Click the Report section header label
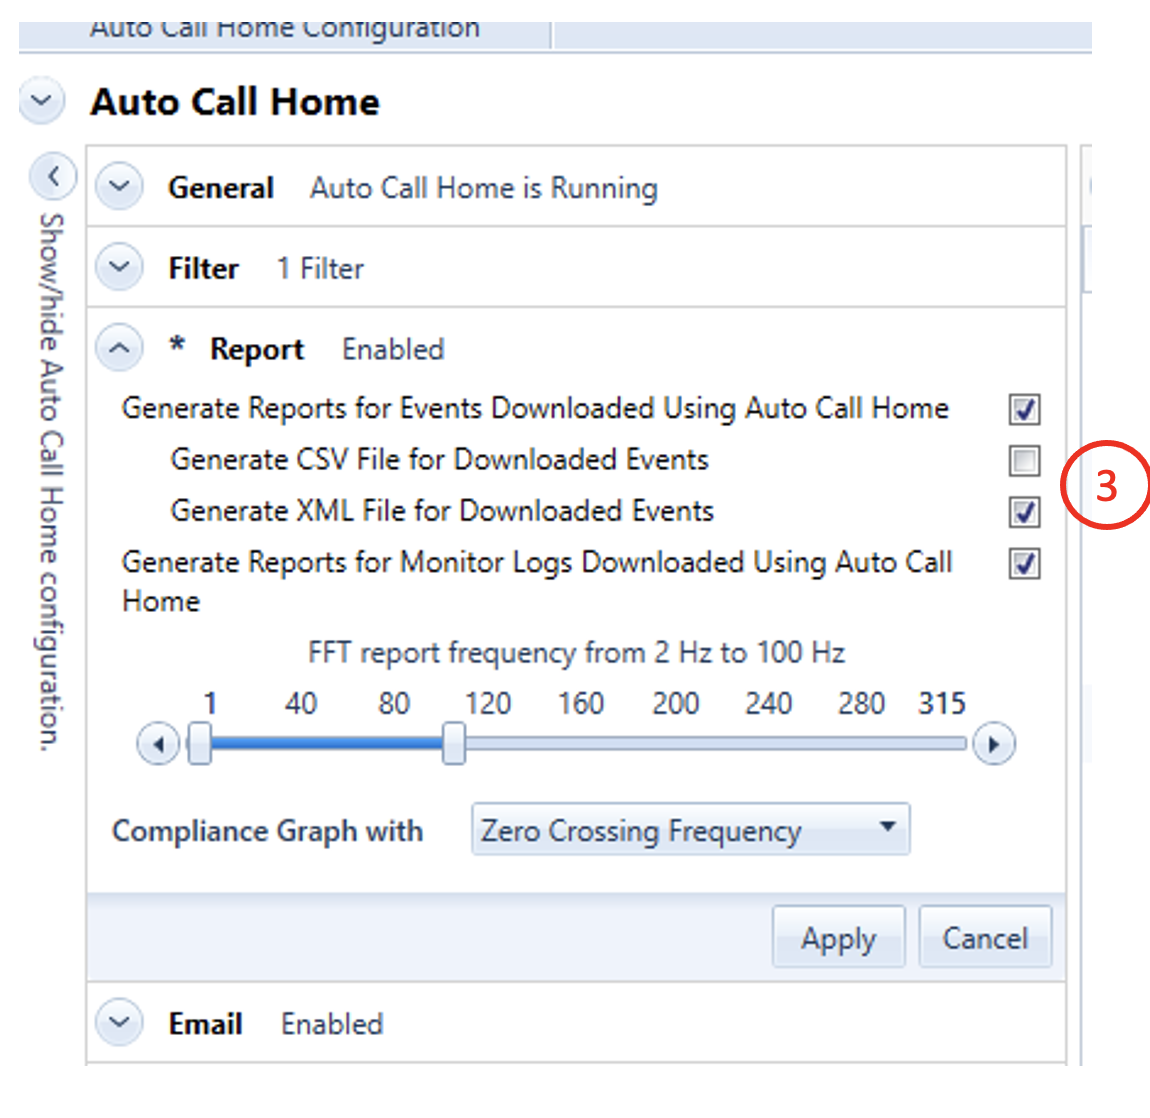 256,349
